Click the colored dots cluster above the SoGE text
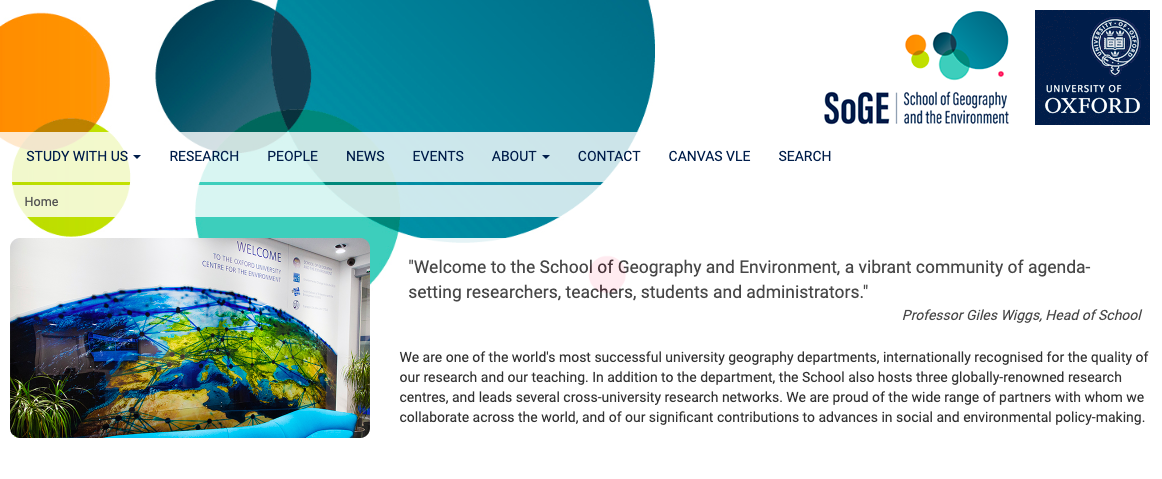Screen dimensions: 1162x479 pos(955,46)
